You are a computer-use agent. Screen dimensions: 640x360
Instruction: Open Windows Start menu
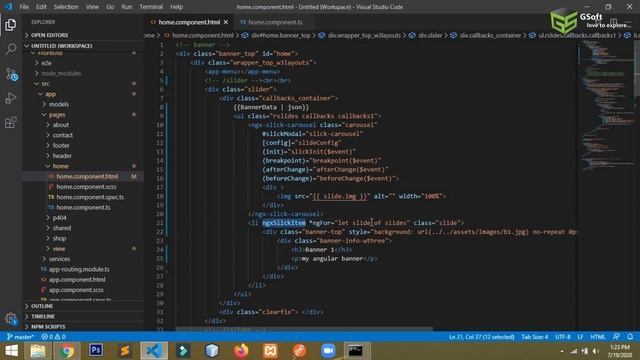click(11, 351)
